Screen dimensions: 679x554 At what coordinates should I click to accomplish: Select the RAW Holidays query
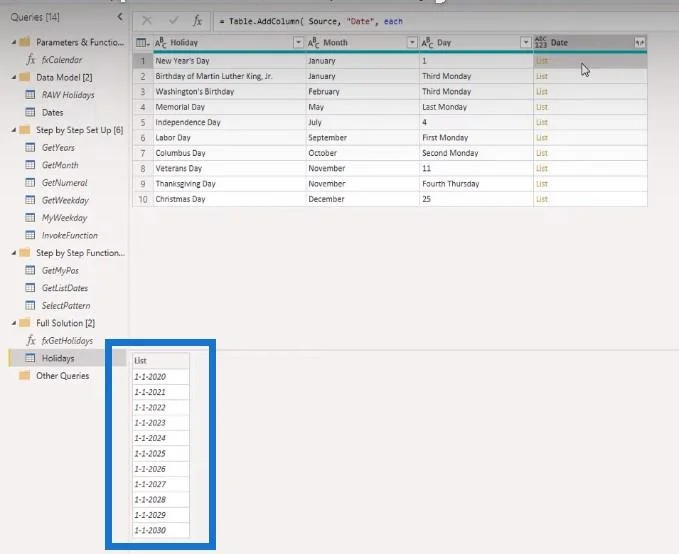[68, 95]
